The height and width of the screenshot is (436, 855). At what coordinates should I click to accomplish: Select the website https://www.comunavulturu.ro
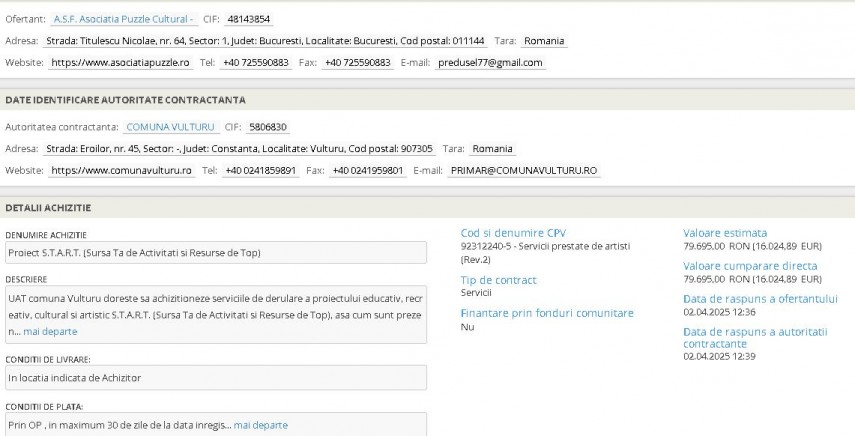(121, 171)
